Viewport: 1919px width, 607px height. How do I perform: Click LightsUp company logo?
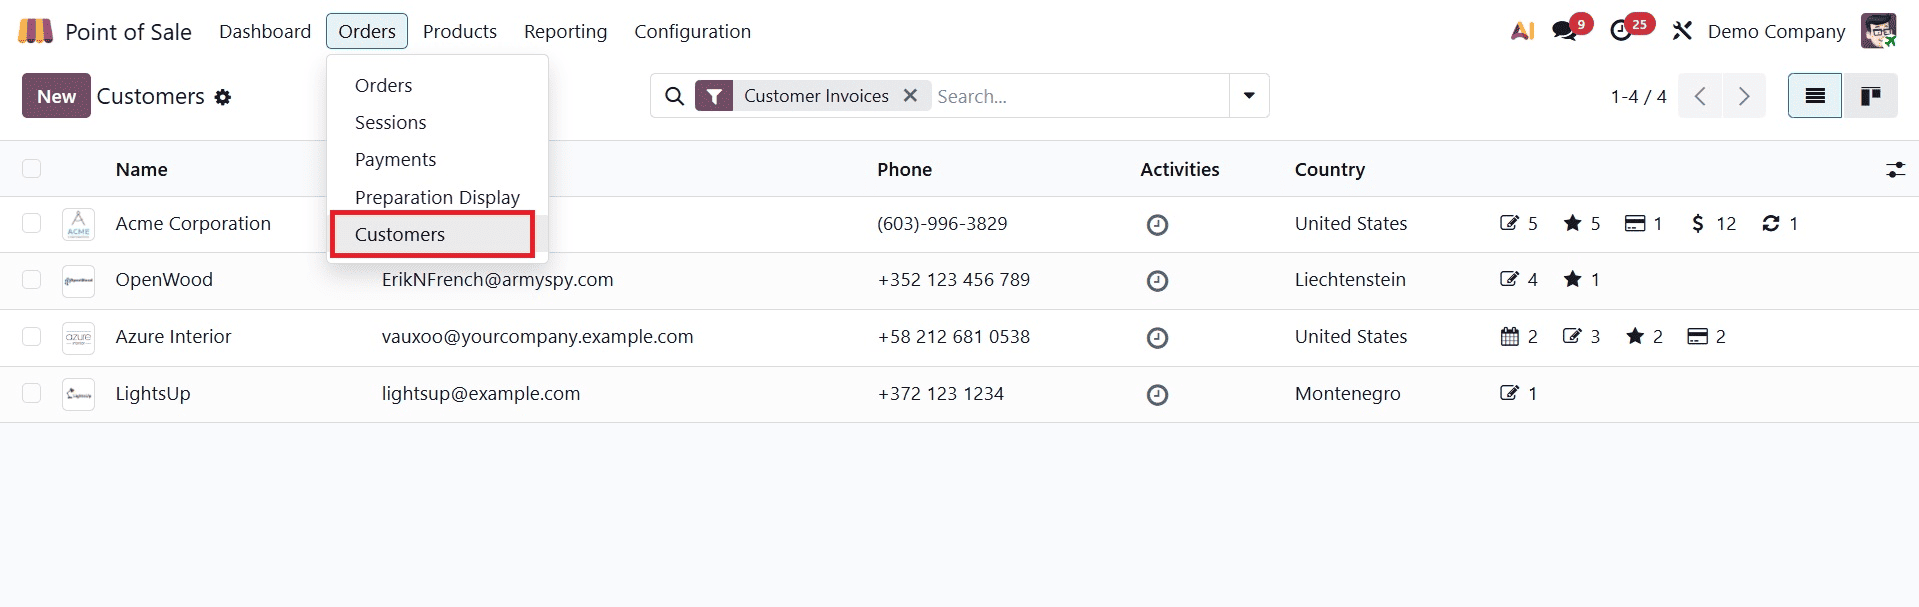pos(78,394)
